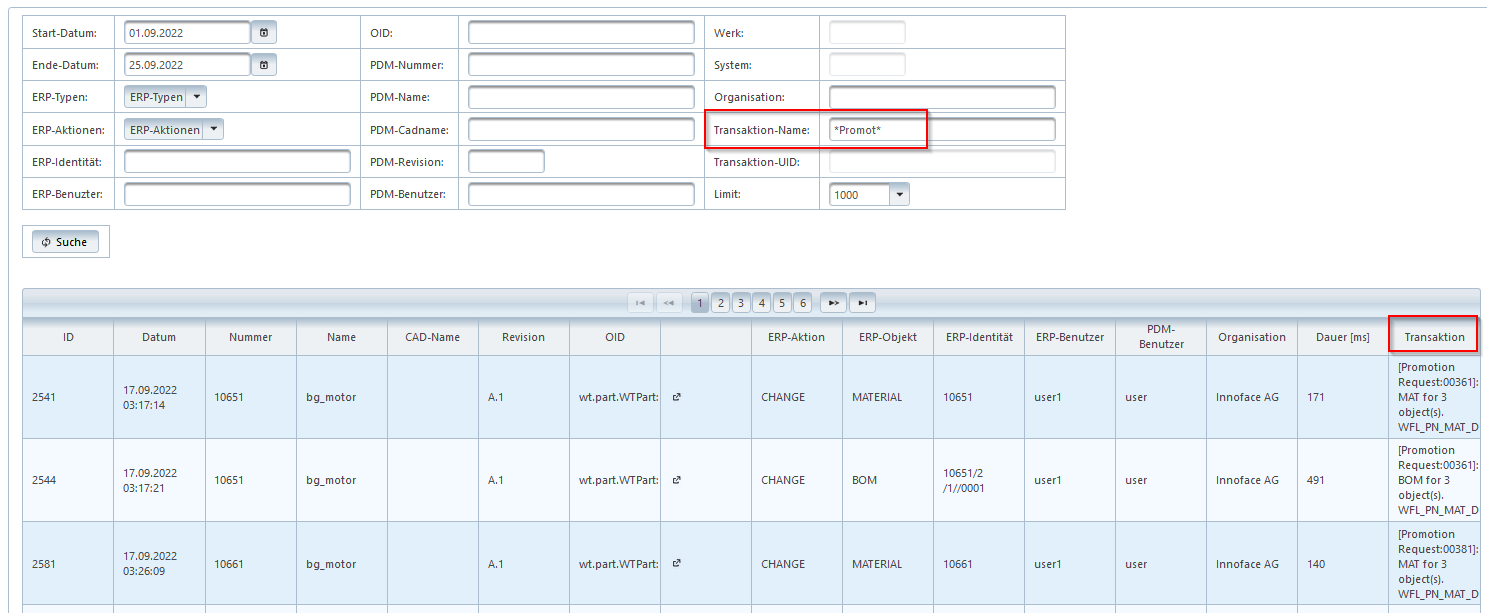Jump to the first results page
Screen dimensions: 1487x613
pyautogui.click(x=640, y=303)
